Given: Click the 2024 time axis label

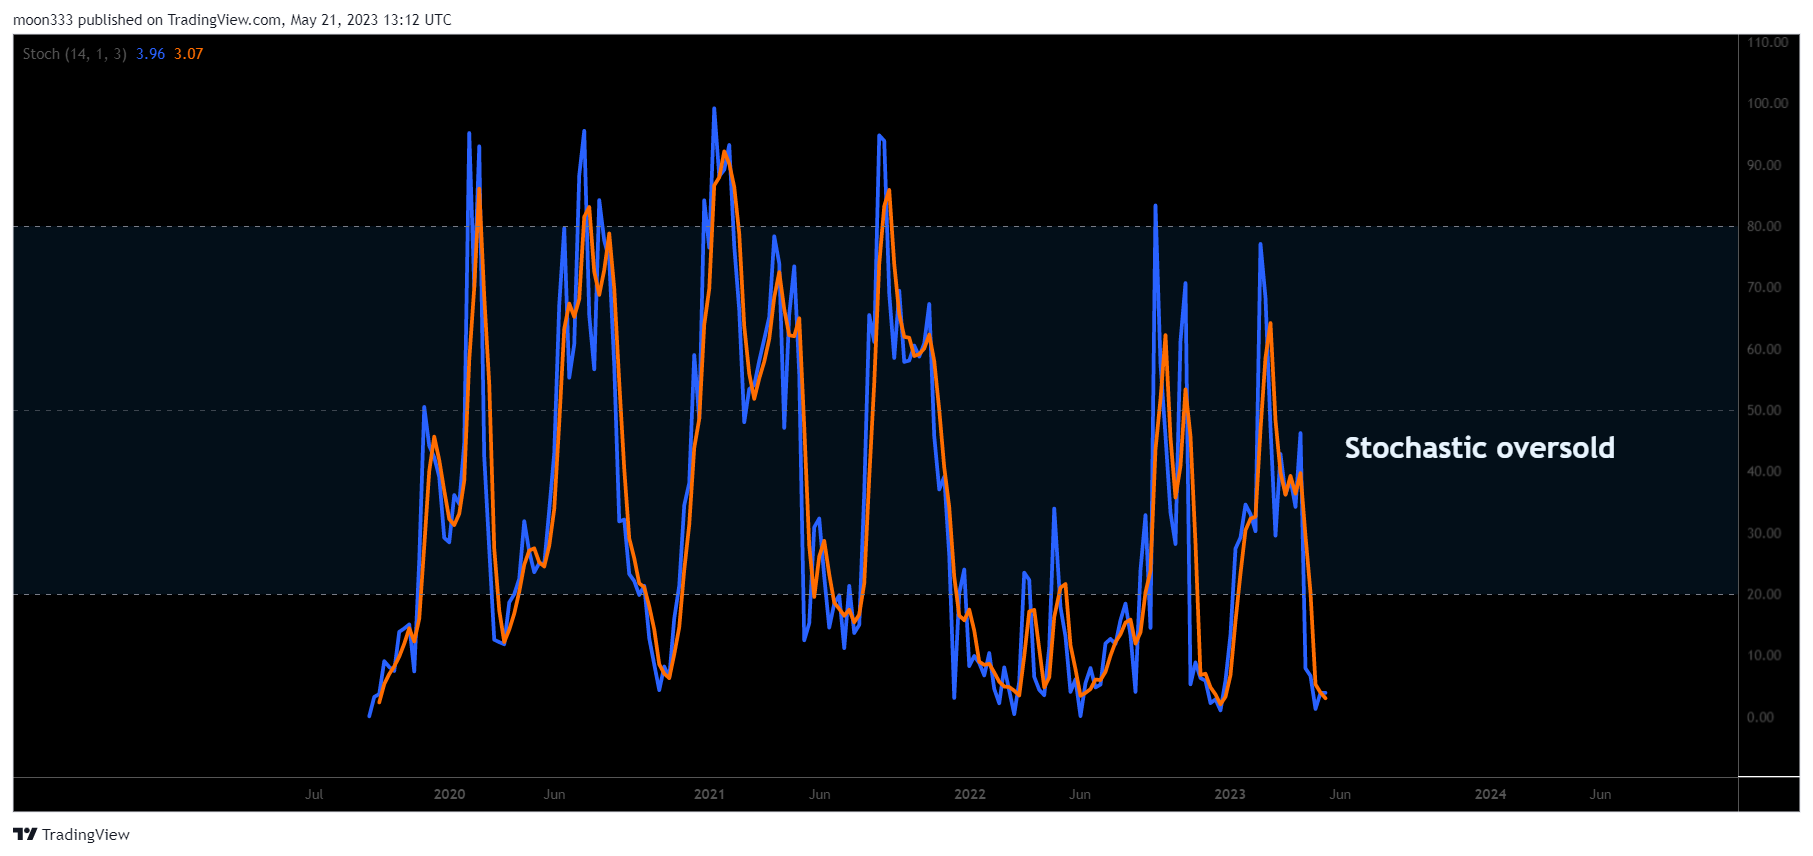Looking at the screenshot, I should coord(1490,794).
